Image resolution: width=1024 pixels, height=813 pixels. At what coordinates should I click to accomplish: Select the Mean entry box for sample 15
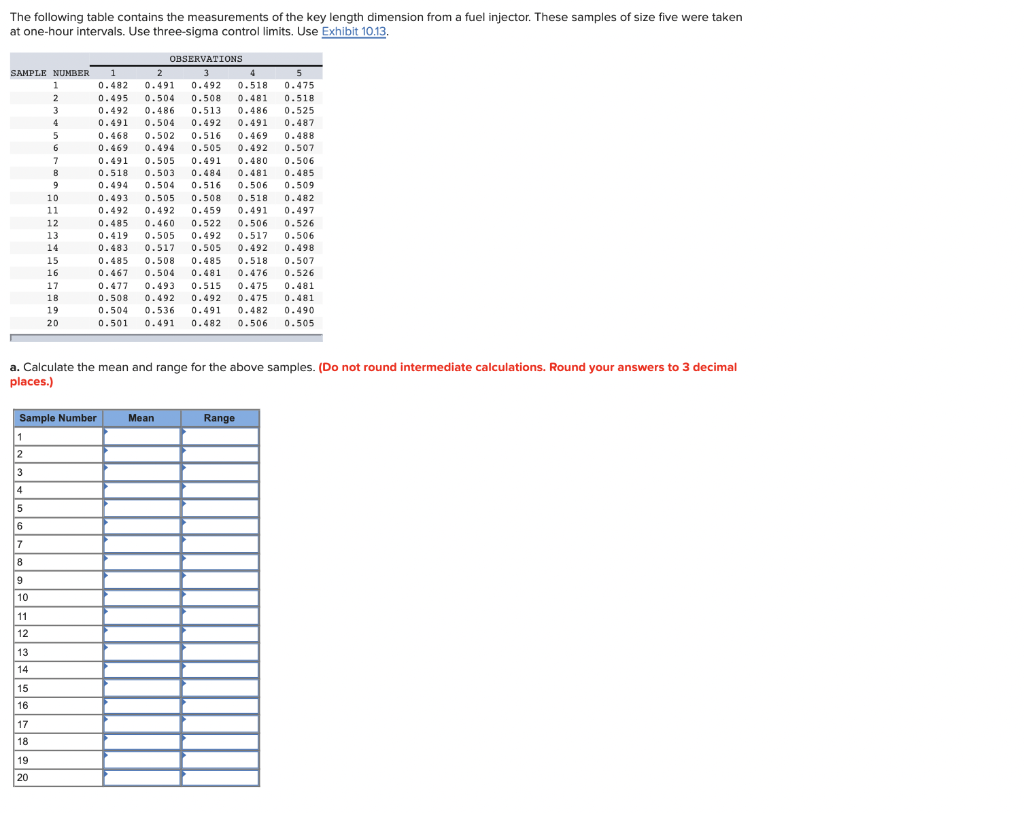click(x=140, y=688)
